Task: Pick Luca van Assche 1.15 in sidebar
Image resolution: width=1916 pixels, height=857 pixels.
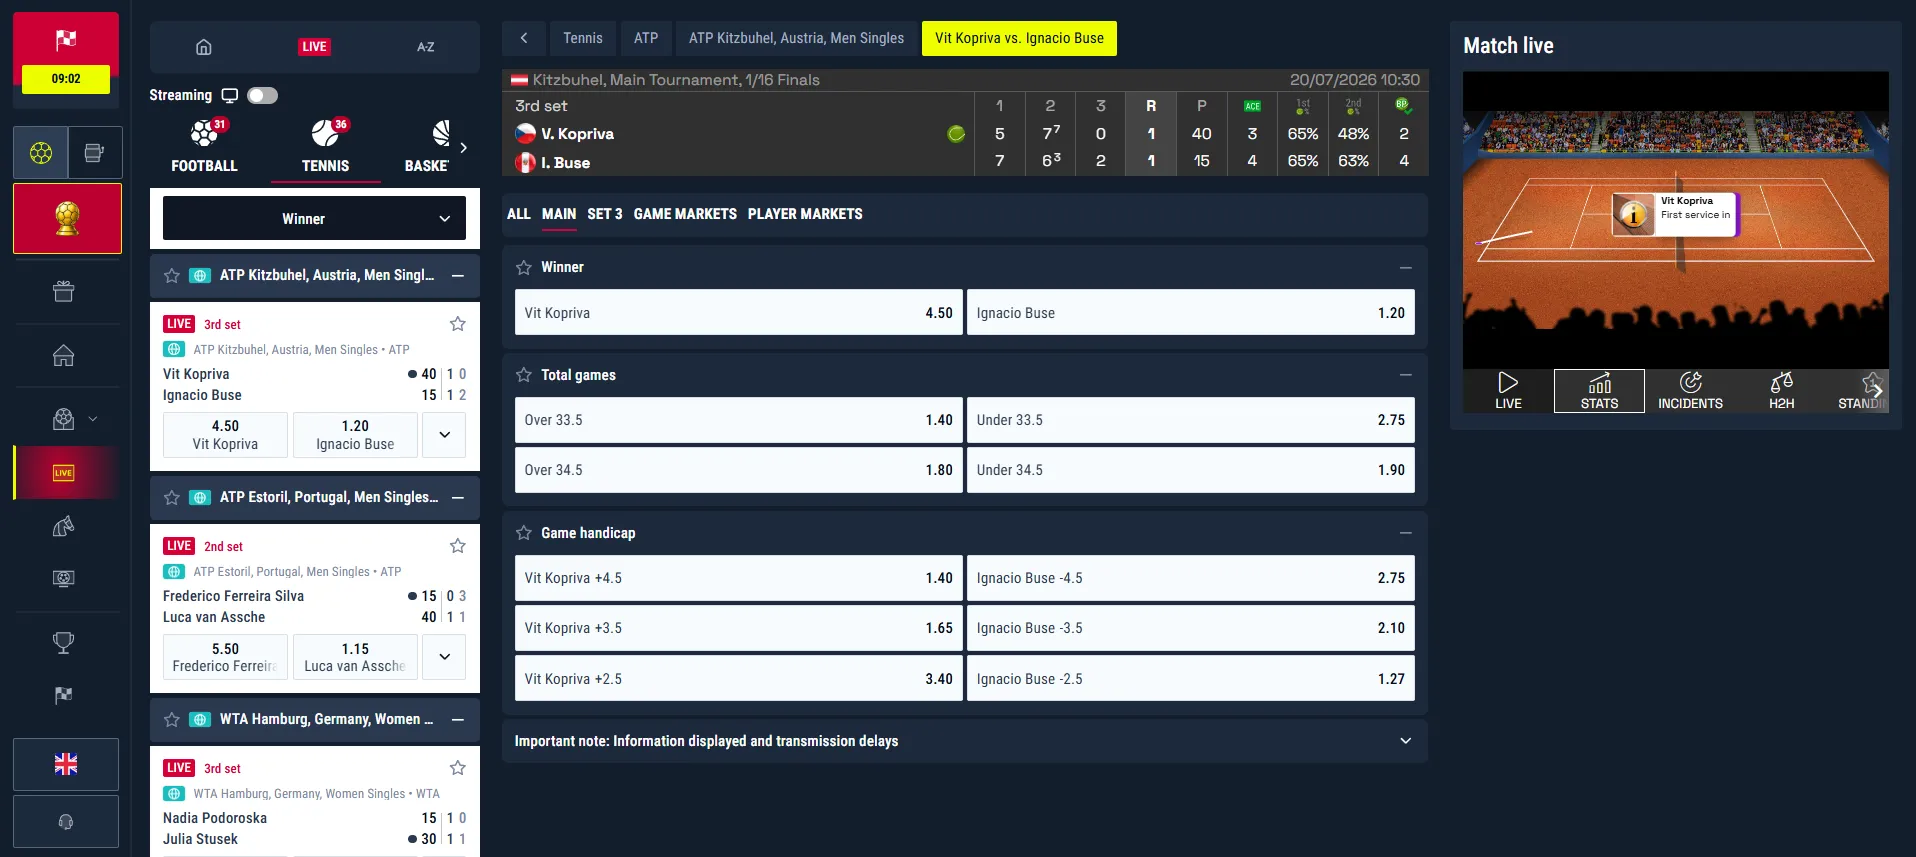Action: pyautogui.click(x=355, y=657)
